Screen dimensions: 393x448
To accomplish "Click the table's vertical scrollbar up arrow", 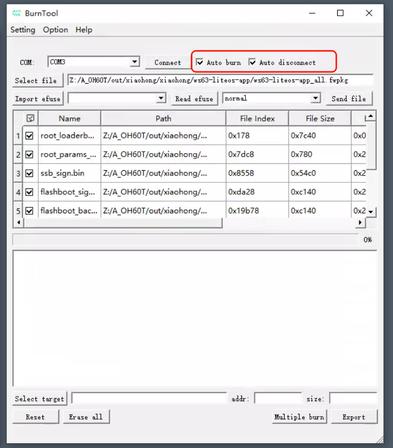I will click(x=371, y=116).
